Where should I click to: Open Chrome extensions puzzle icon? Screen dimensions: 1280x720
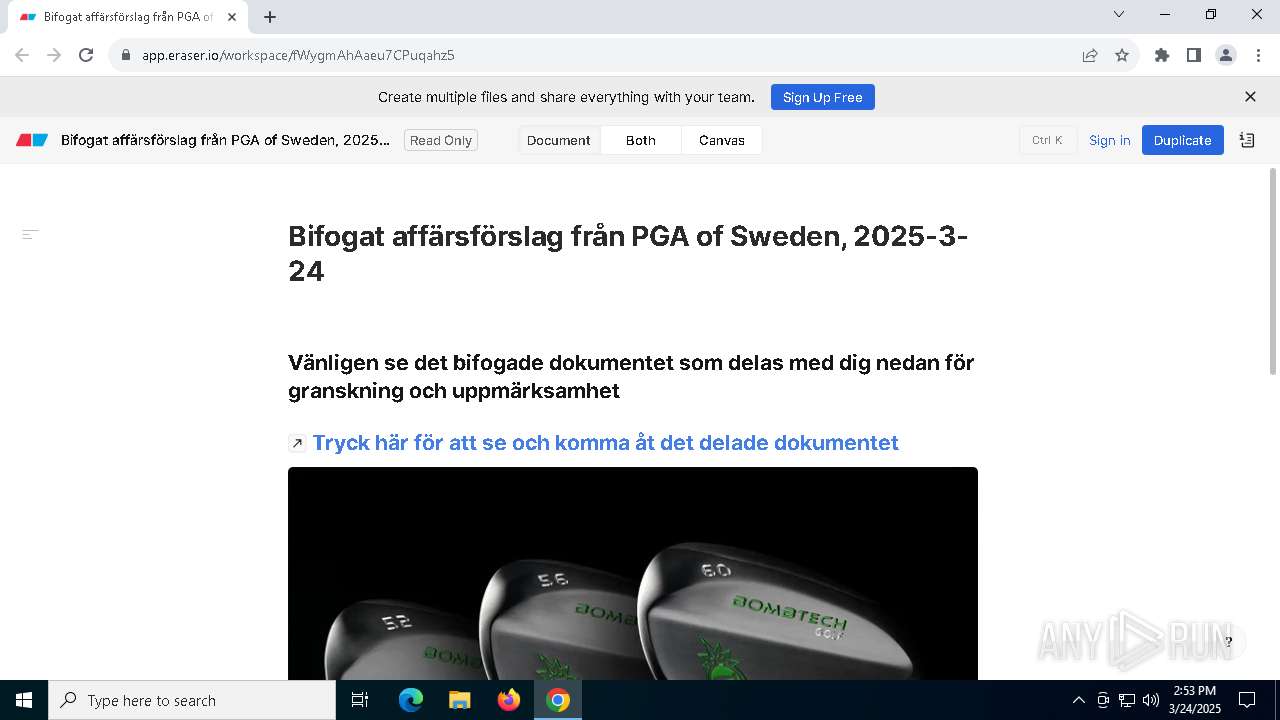(x=1162, y=55)
